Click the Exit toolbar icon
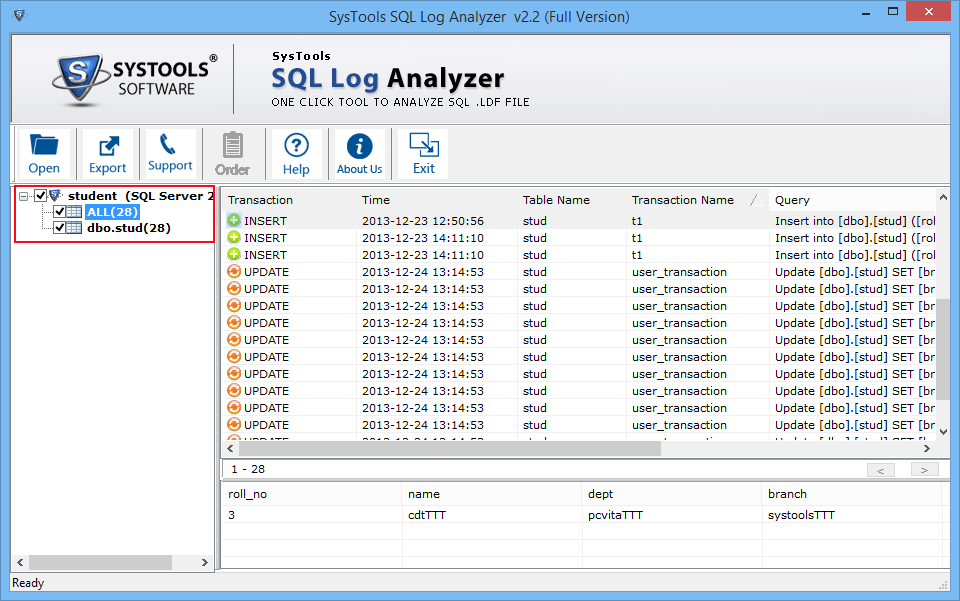The height and width of the screenshot is (601, 960). 424,154
